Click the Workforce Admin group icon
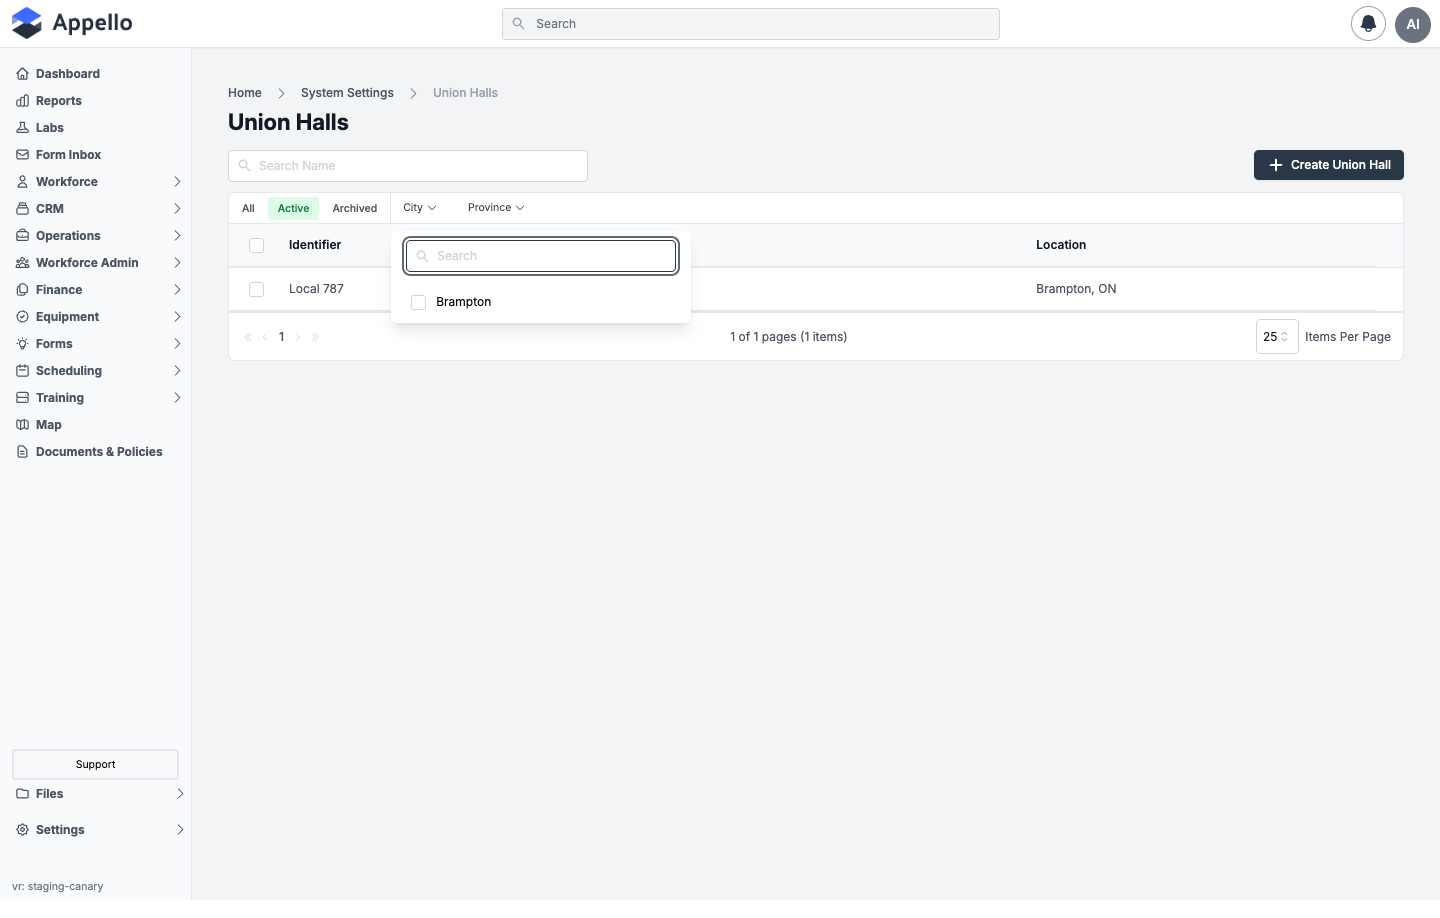 22,263
